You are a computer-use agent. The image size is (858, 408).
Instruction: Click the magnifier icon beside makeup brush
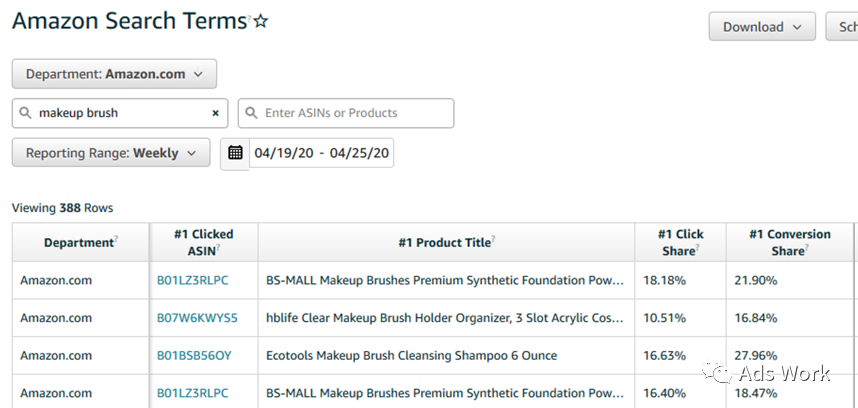[x=25, y=114]
